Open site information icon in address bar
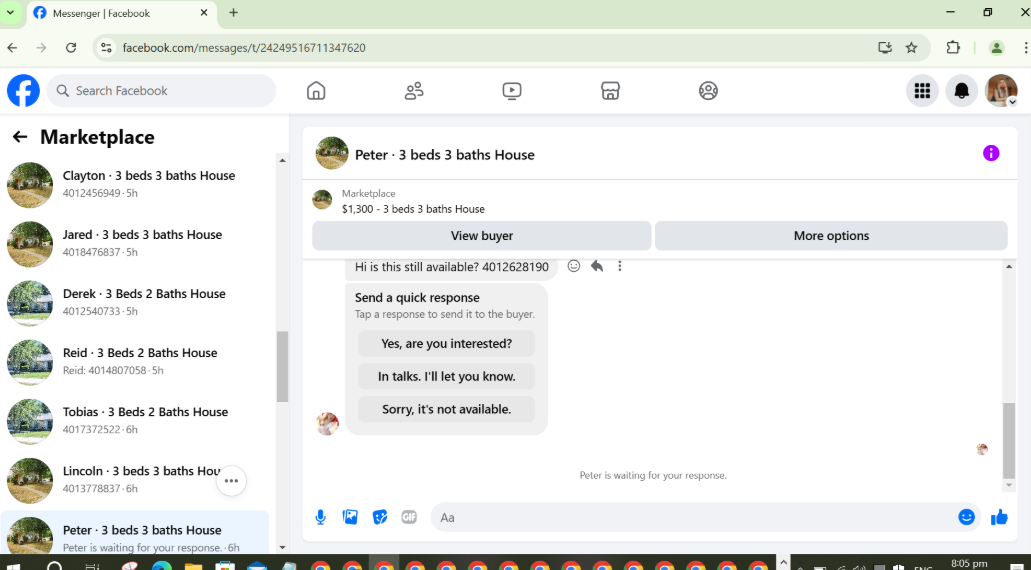This screenshot has height=570, width=1031. pyautogui.click(x=106, y=47)
